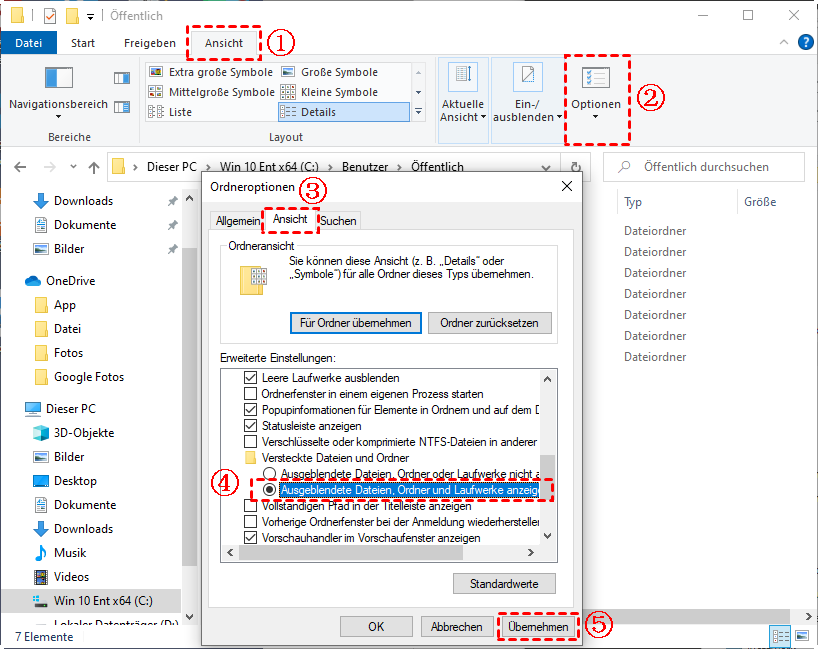Click the refresh icon beside address bar
Image resolution: width=818 pixels, height=649 pixels.
[576, 167]
